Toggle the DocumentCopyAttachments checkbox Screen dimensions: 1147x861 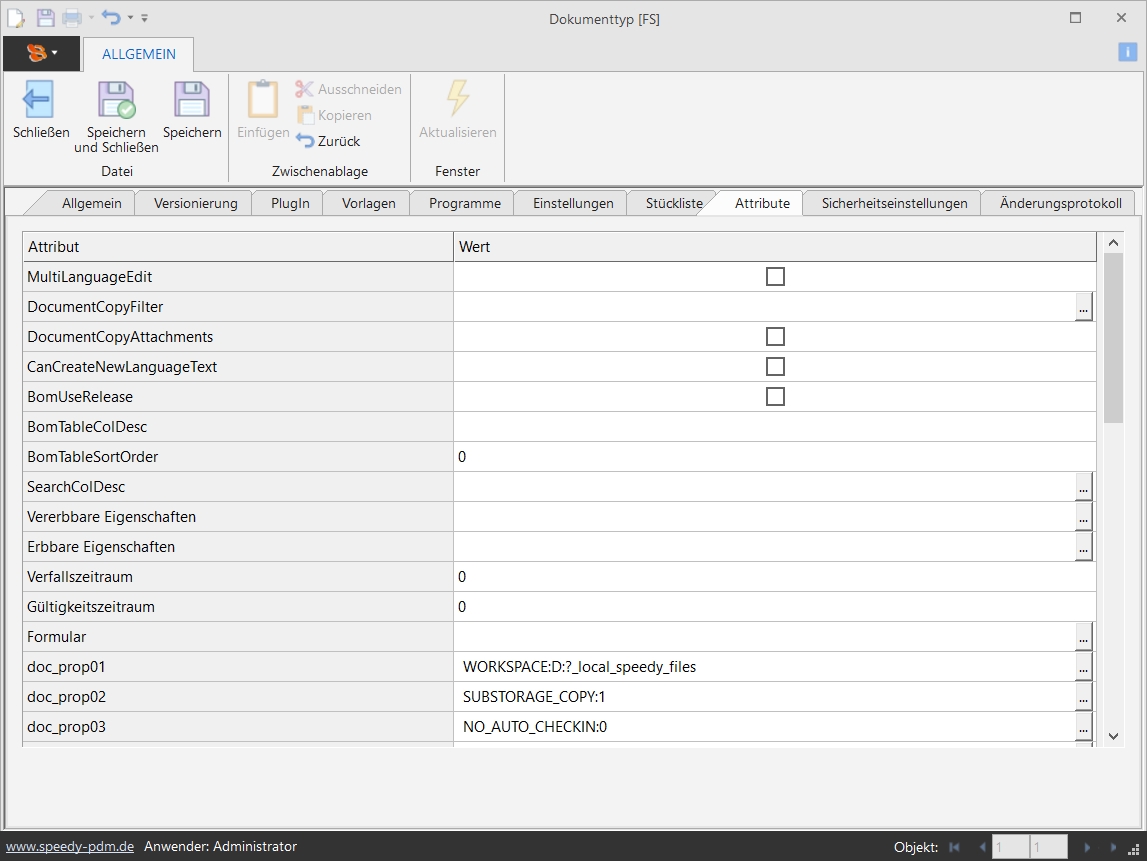pyautogui.click(x=775, y=337)
